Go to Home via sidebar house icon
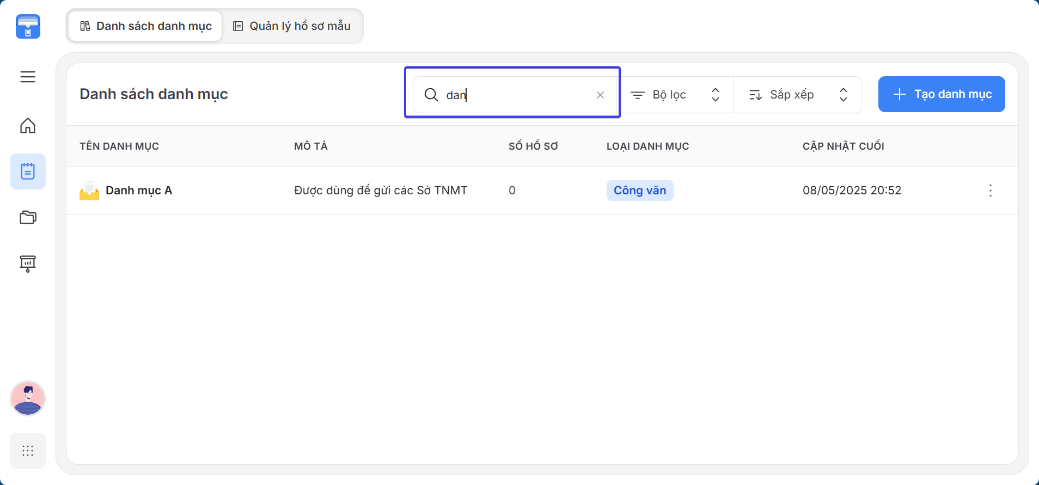The height and width of the screenshot is (485, 1039). pyautogui.click(x=28, y=125)
